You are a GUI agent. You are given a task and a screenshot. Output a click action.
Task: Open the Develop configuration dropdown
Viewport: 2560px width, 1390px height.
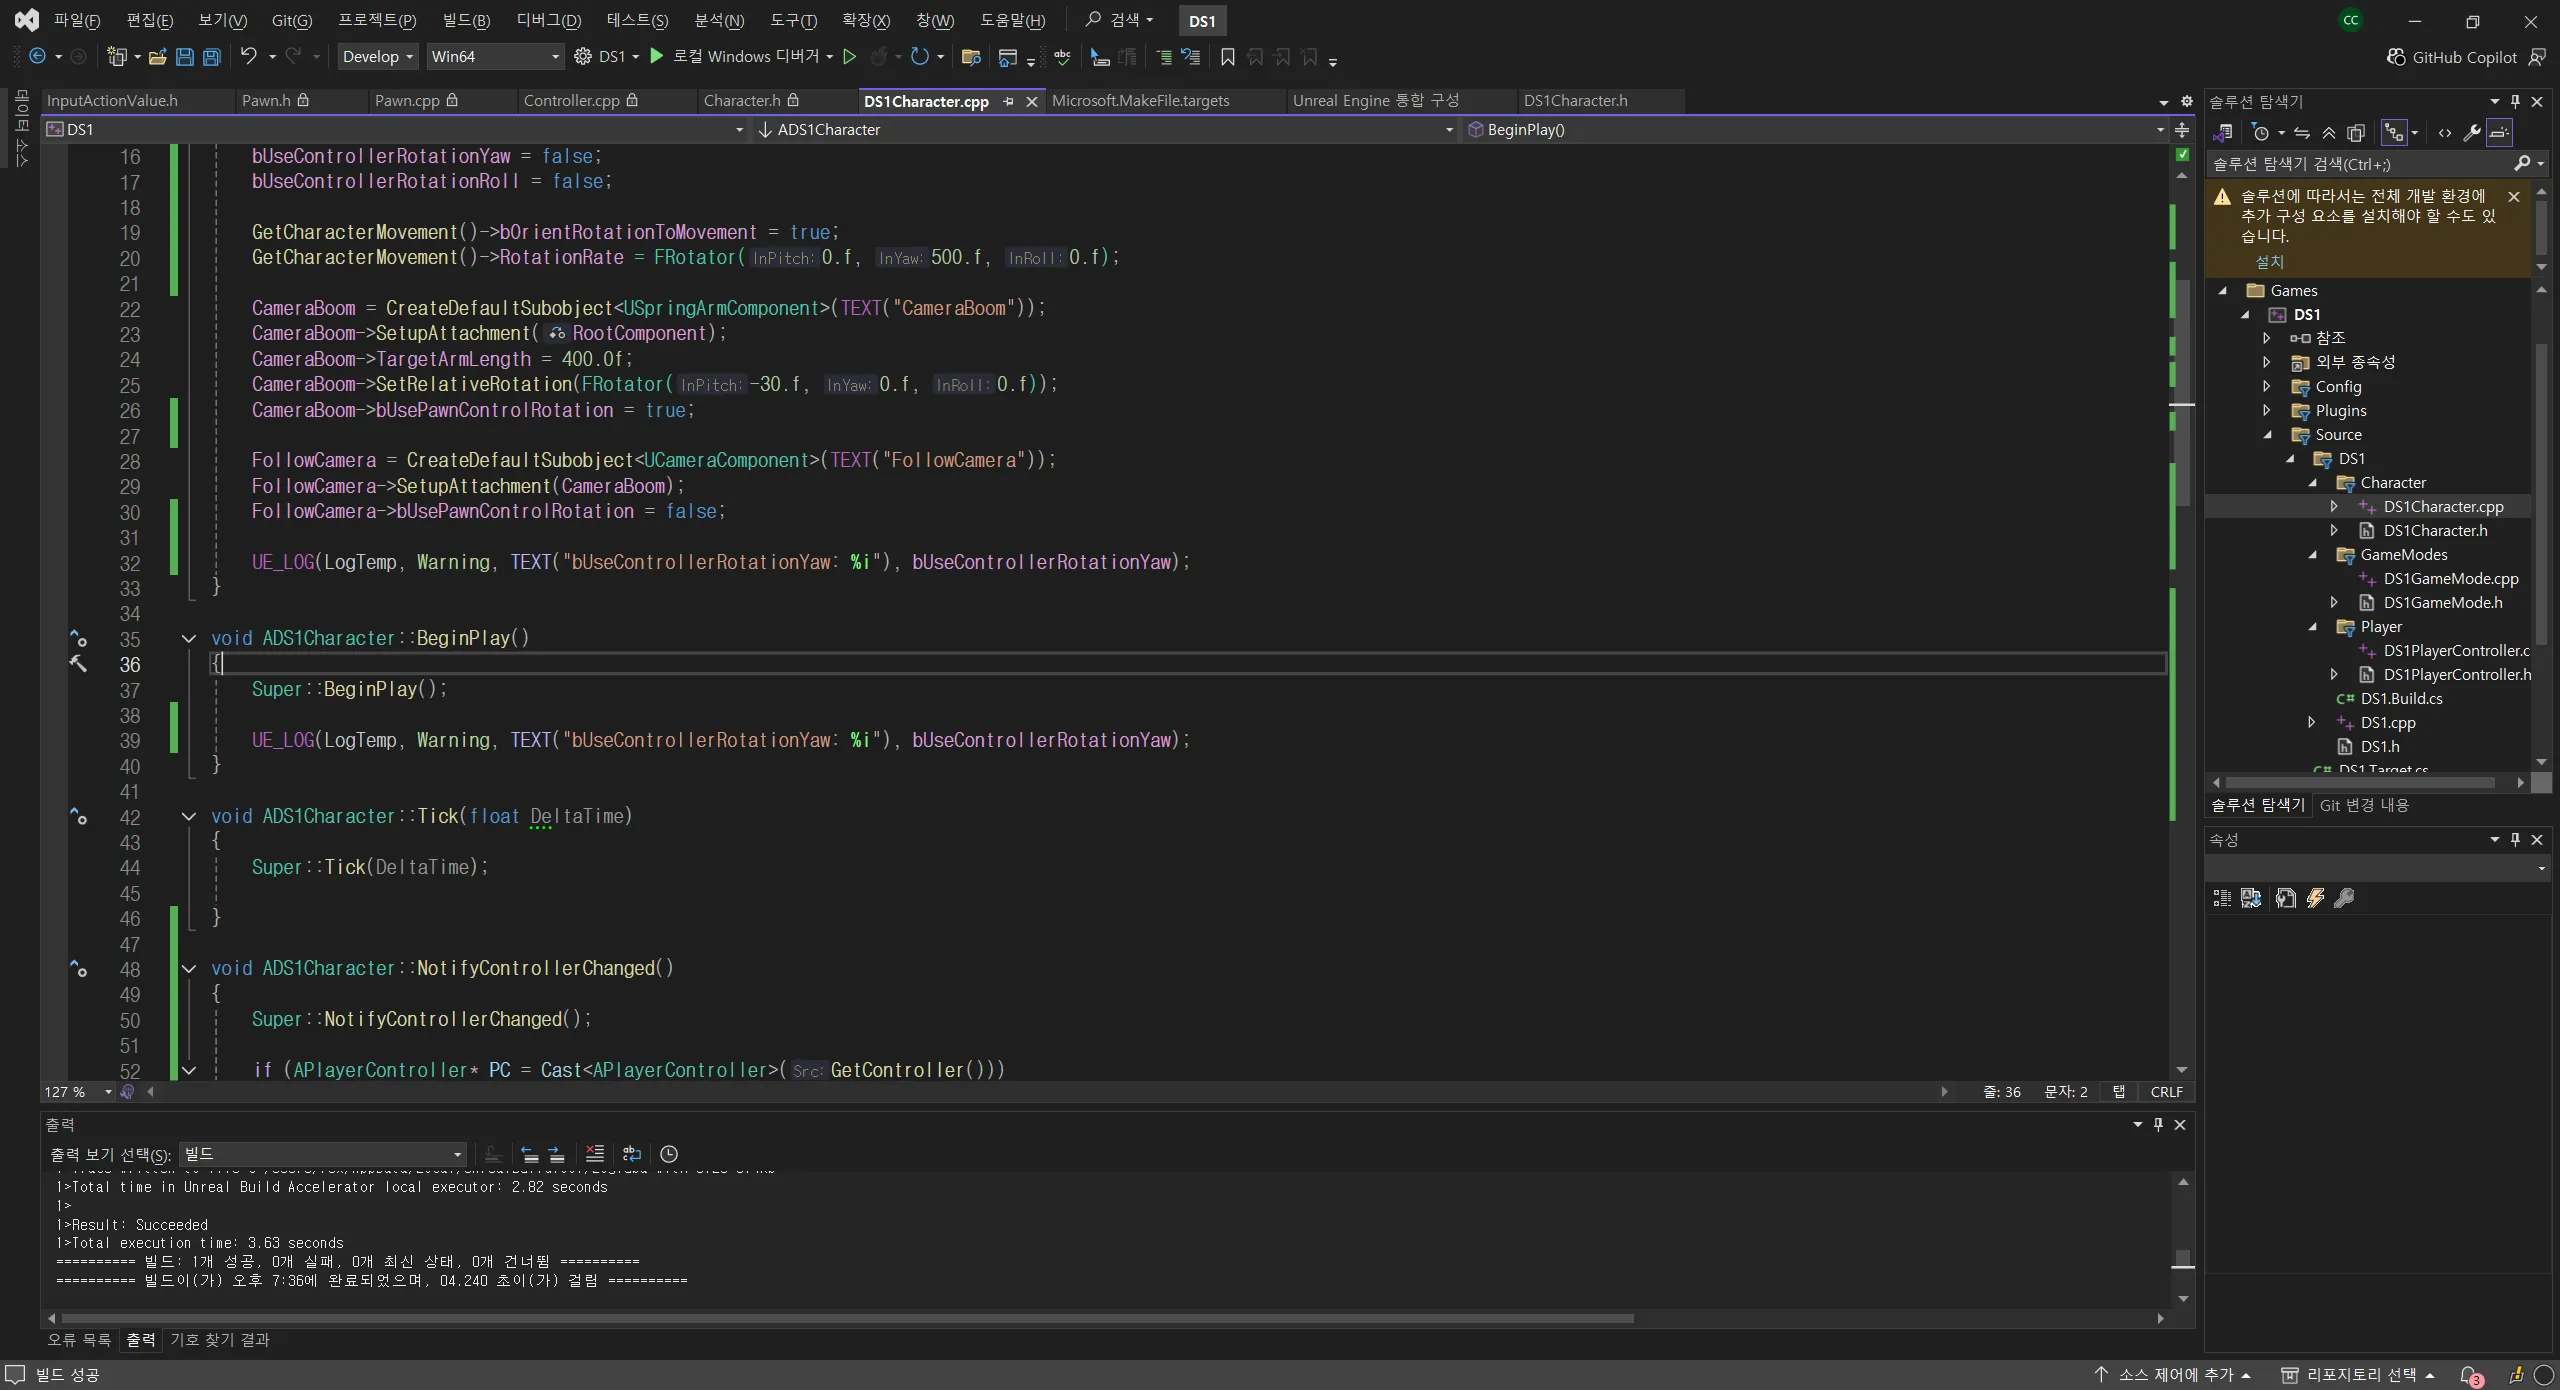tap(377, 56)
